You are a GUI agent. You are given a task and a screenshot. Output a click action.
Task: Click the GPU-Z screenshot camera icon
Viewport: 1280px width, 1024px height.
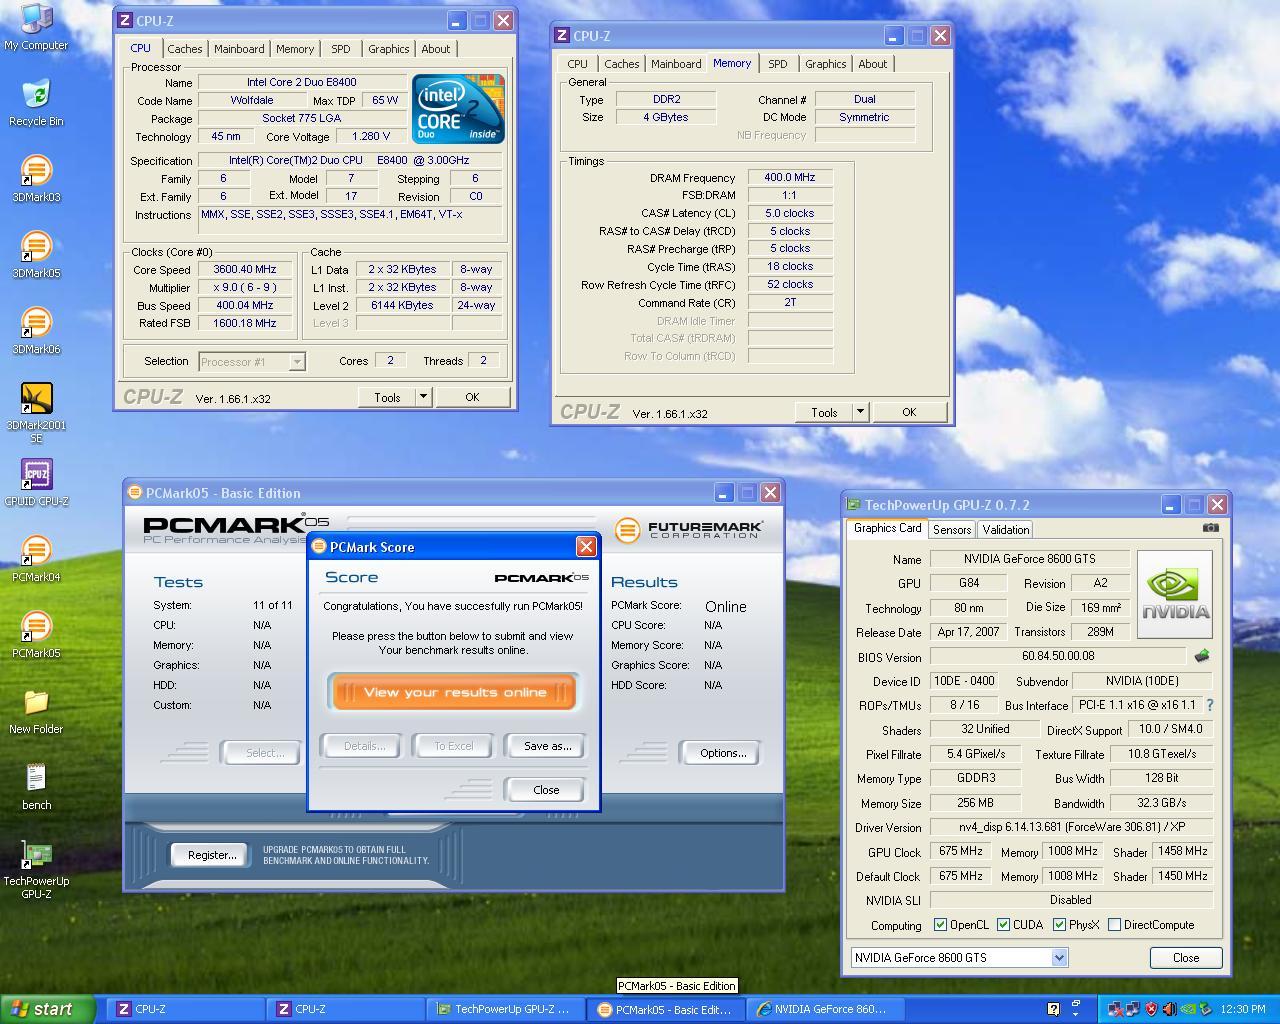(x=1210, y=528)
